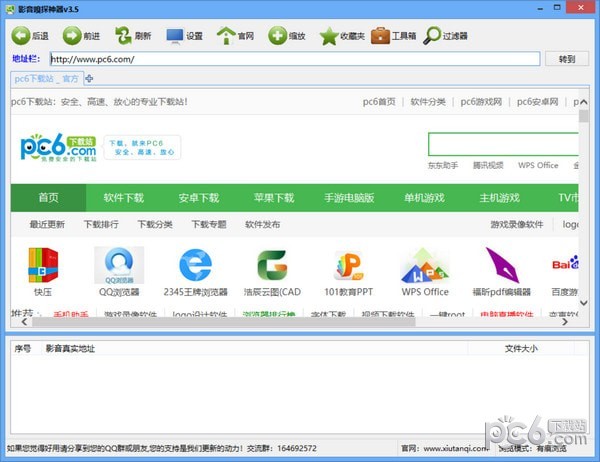Click the 前进 forward arrow icon
This screenshot has width=600, height=462.
[x=72, y=36]
